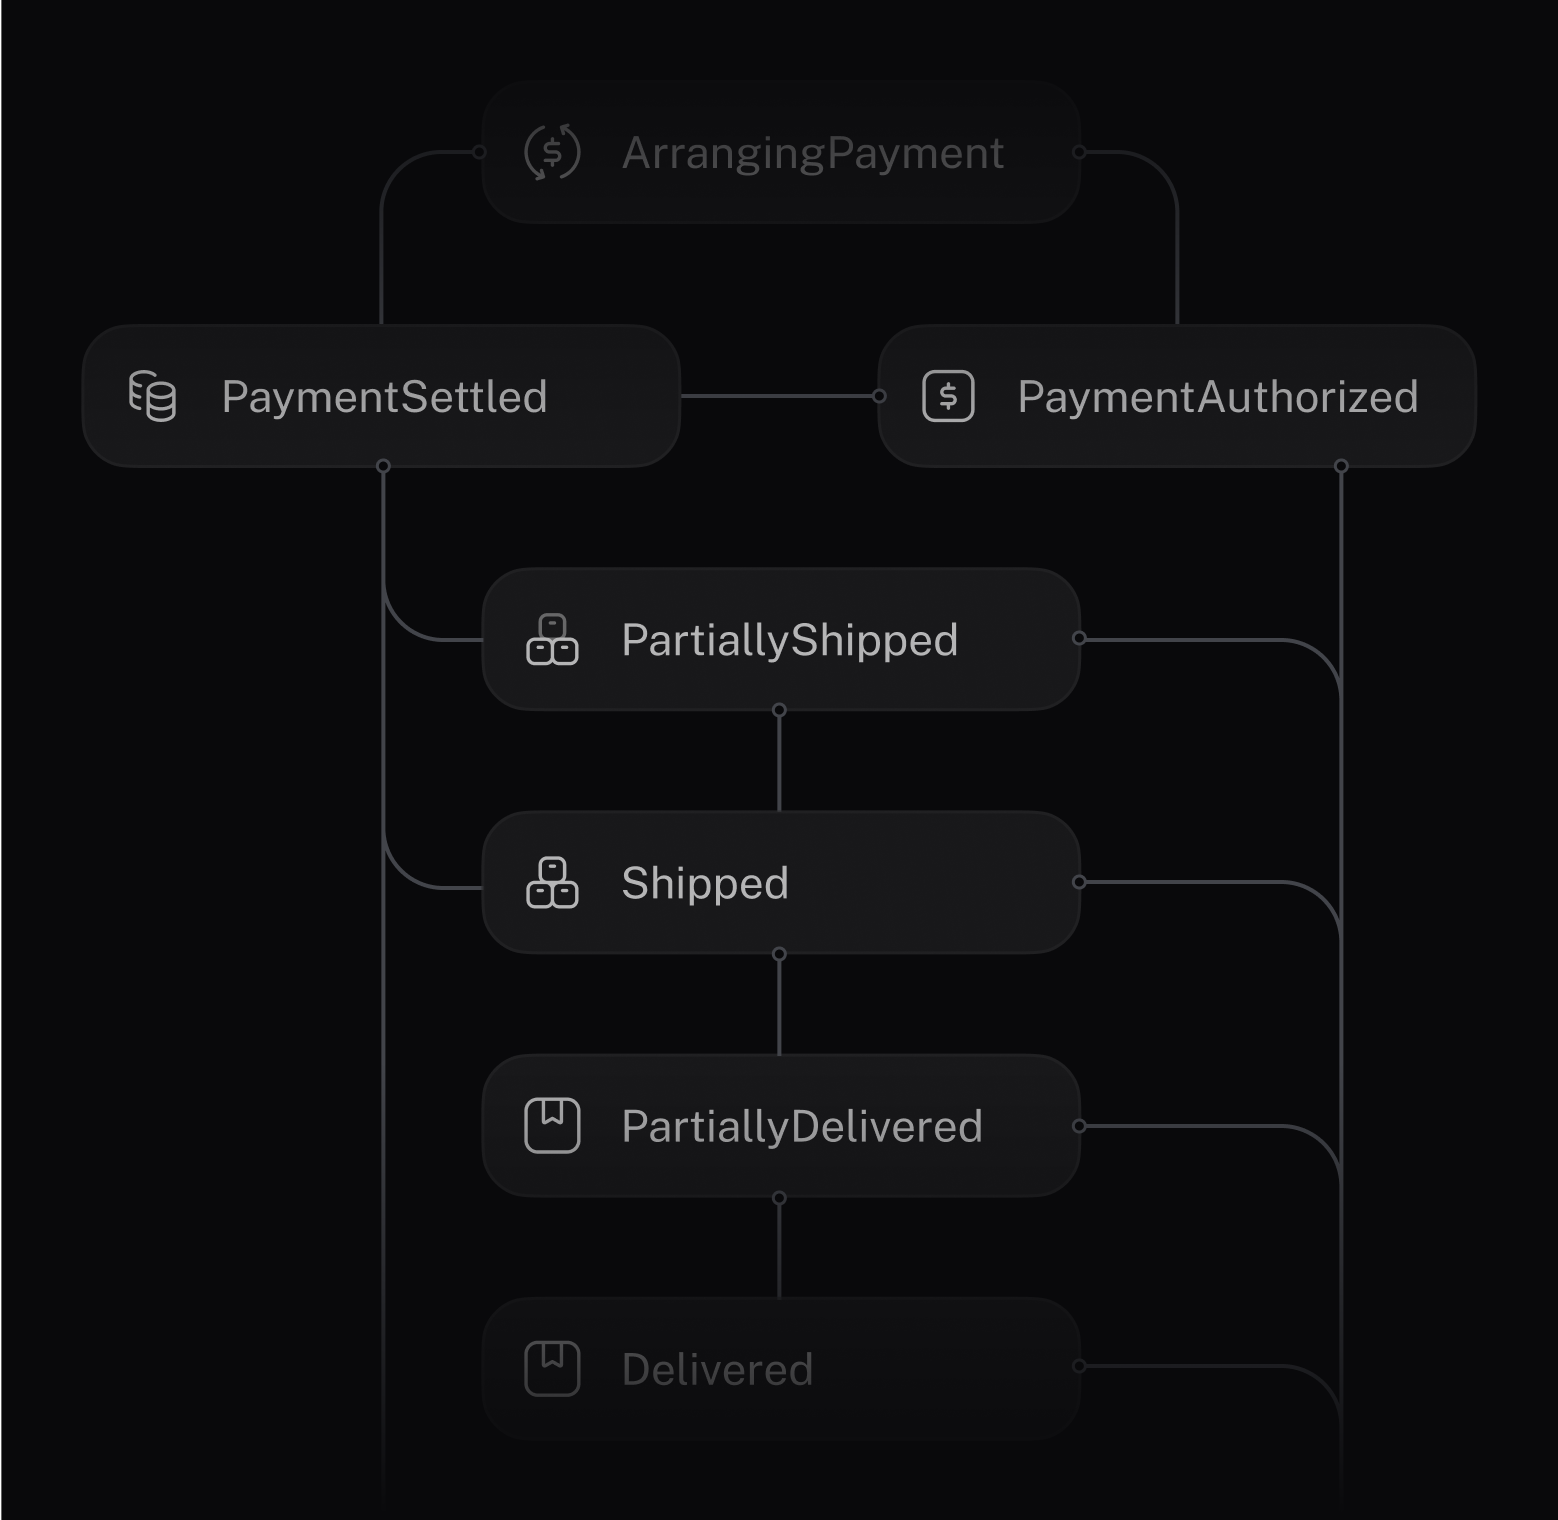
Task: Click connector dot beneath Shipped node
Action: pyautogui.click(x=779, y=954)
